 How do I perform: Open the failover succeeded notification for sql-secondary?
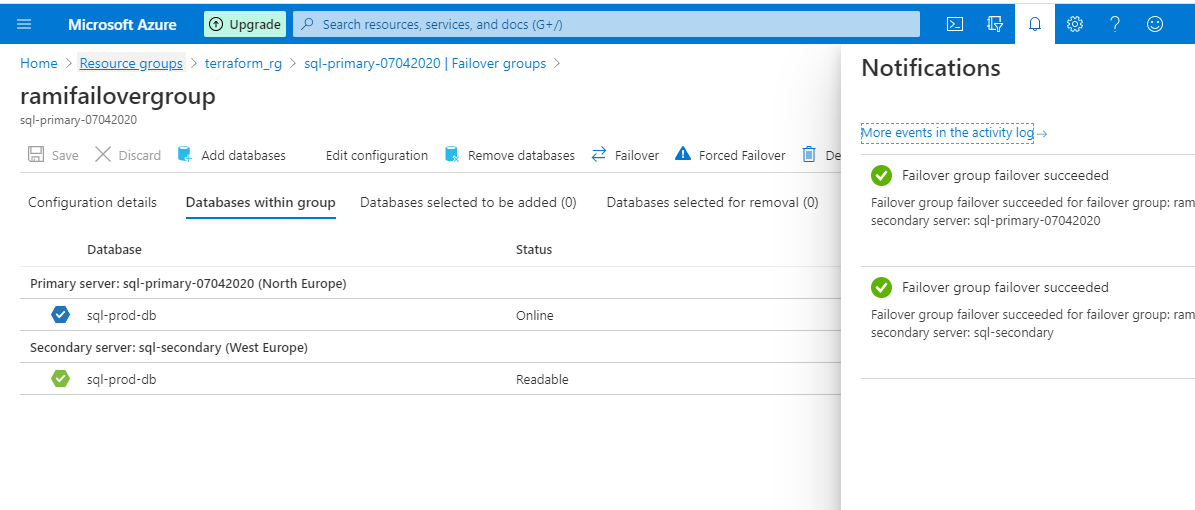pyautogui.click(x=1028, y=322)
